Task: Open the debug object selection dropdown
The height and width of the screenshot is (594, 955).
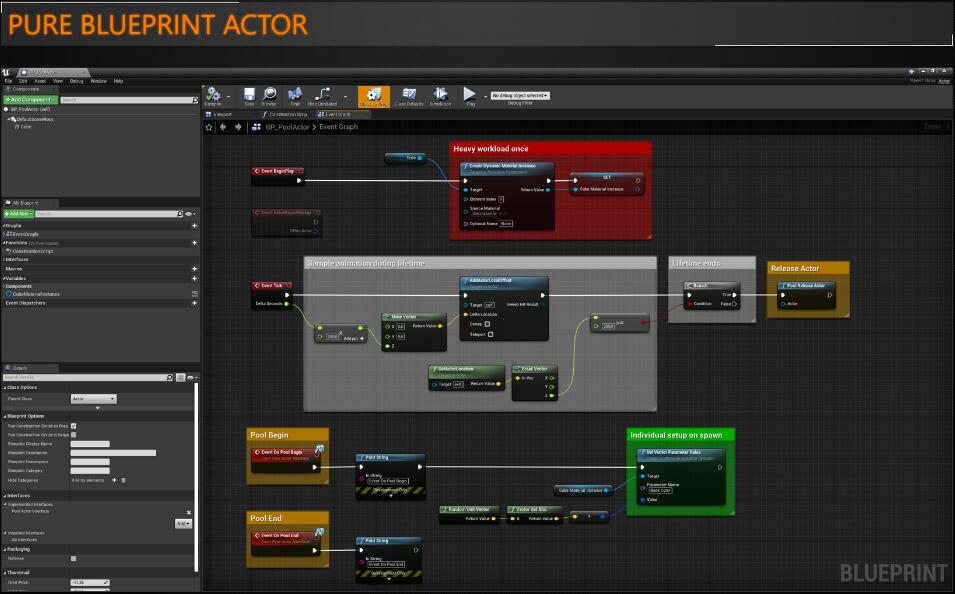Action: pyautogui.click(x=520, y=95)
